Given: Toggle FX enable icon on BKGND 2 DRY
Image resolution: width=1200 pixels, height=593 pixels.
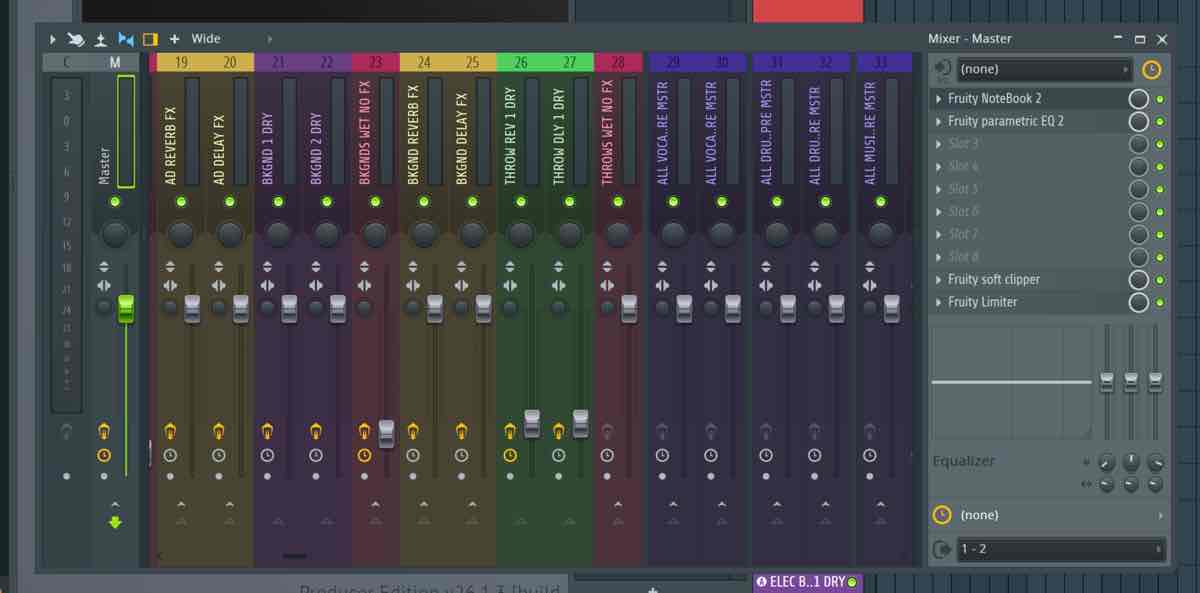Looking at the screenshot, I should (x=316, y=432).
